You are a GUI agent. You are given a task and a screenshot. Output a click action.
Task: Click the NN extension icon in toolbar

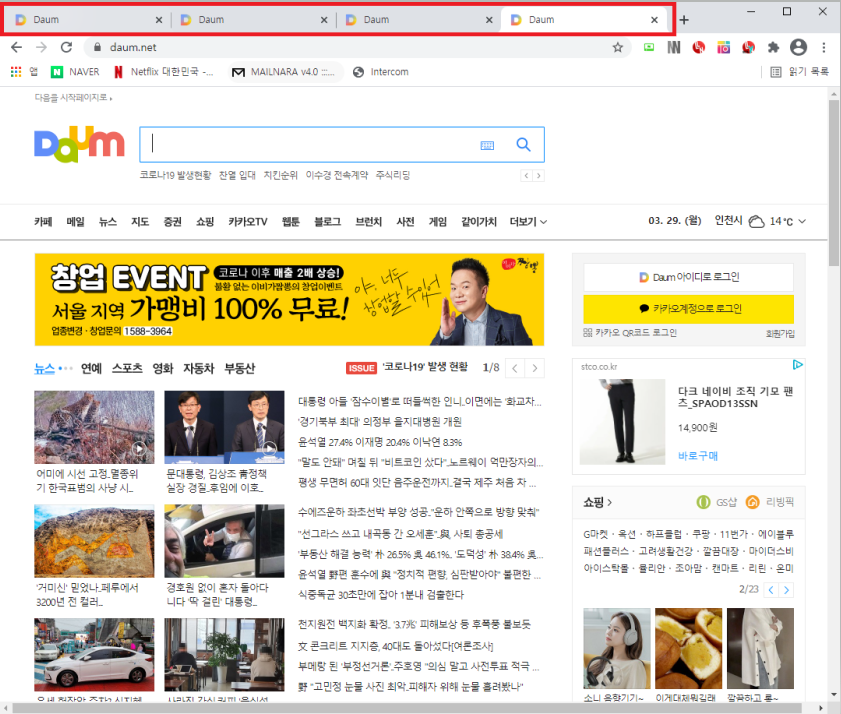[674, 47]
